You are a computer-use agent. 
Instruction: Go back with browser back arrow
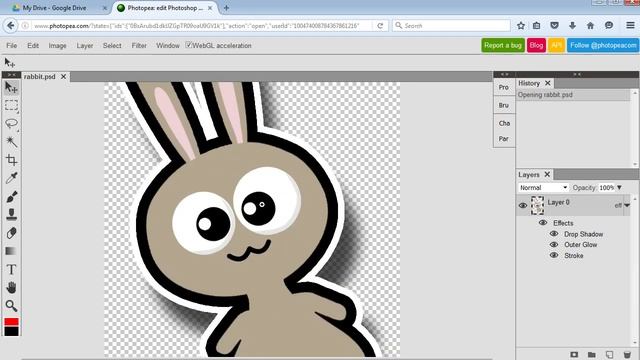pos(11,26)
